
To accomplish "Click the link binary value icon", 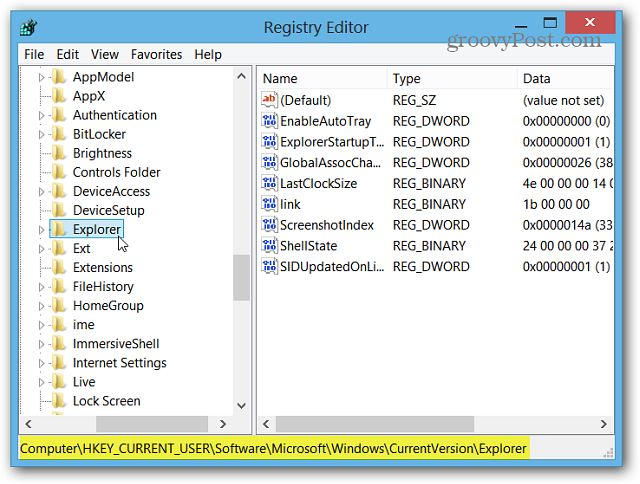I will [x=269, y=204].
